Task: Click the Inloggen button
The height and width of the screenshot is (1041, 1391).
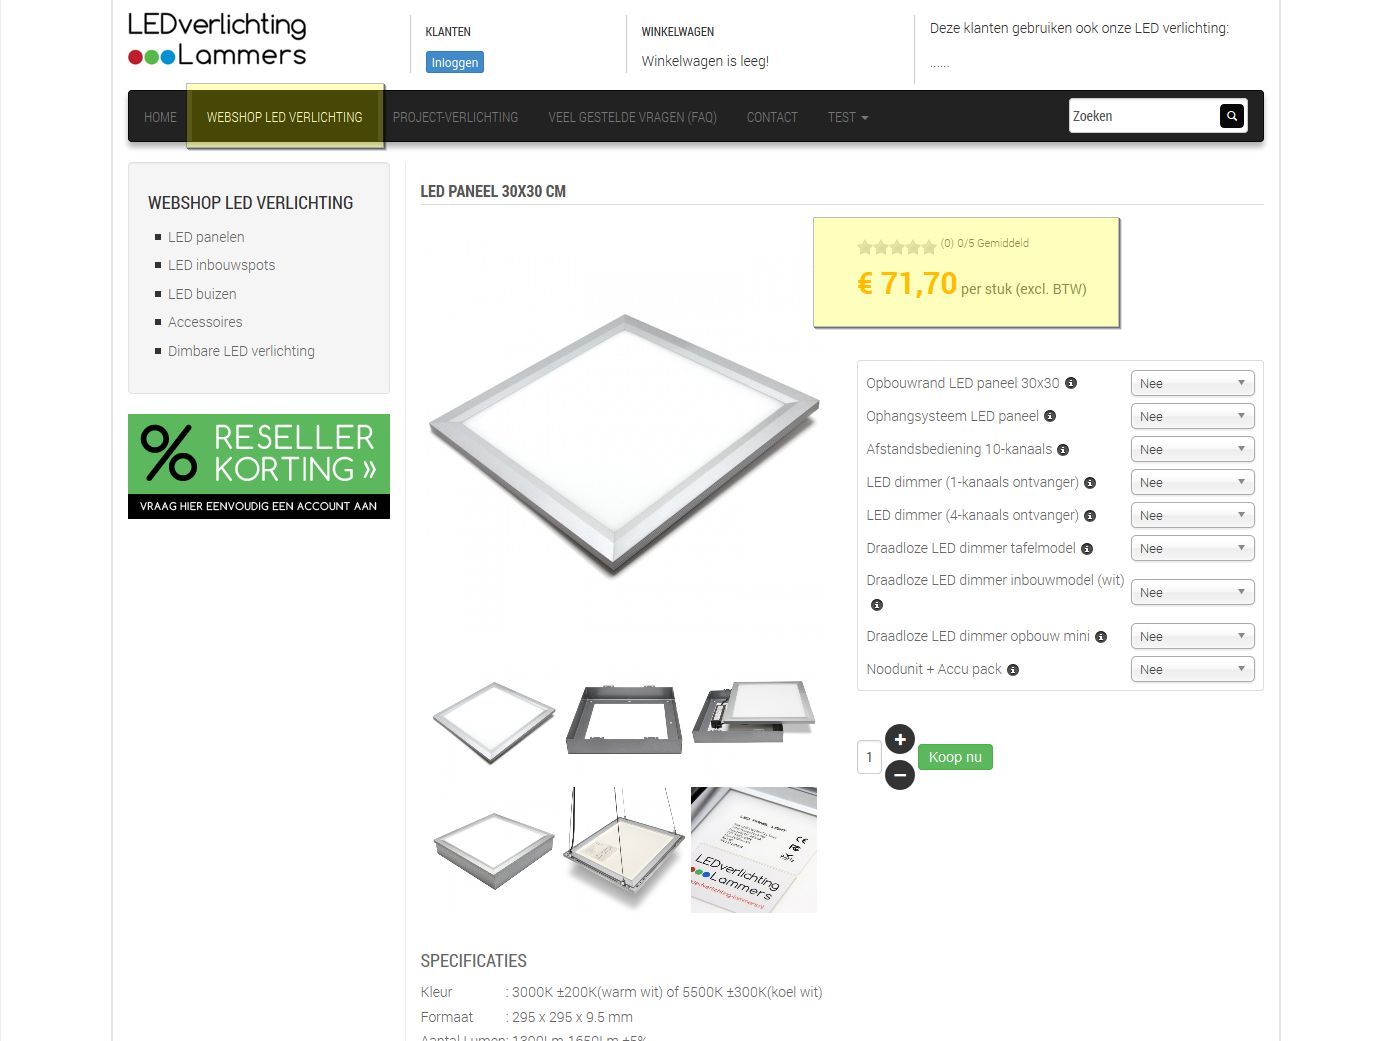Action: 455,62
